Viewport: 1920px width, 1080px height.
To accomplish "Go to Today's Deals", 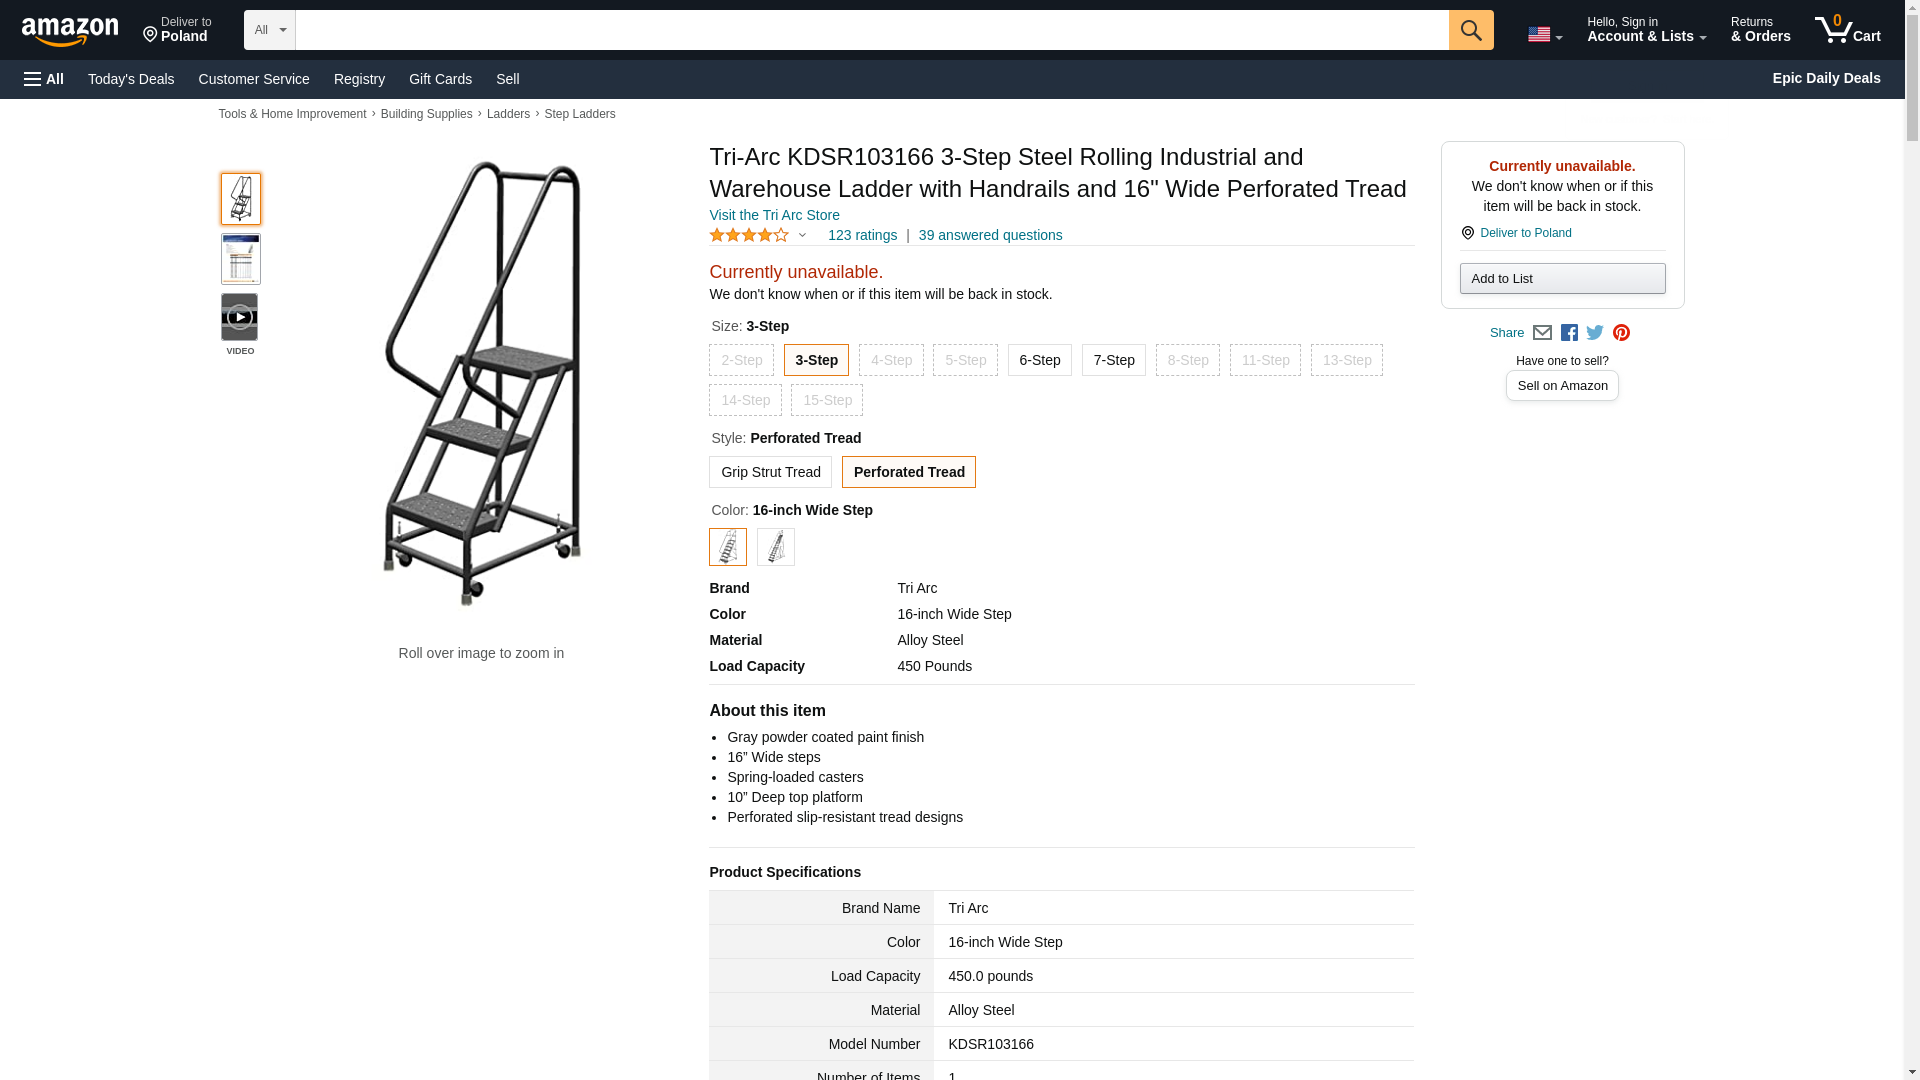I will click(x=131, y=79).
